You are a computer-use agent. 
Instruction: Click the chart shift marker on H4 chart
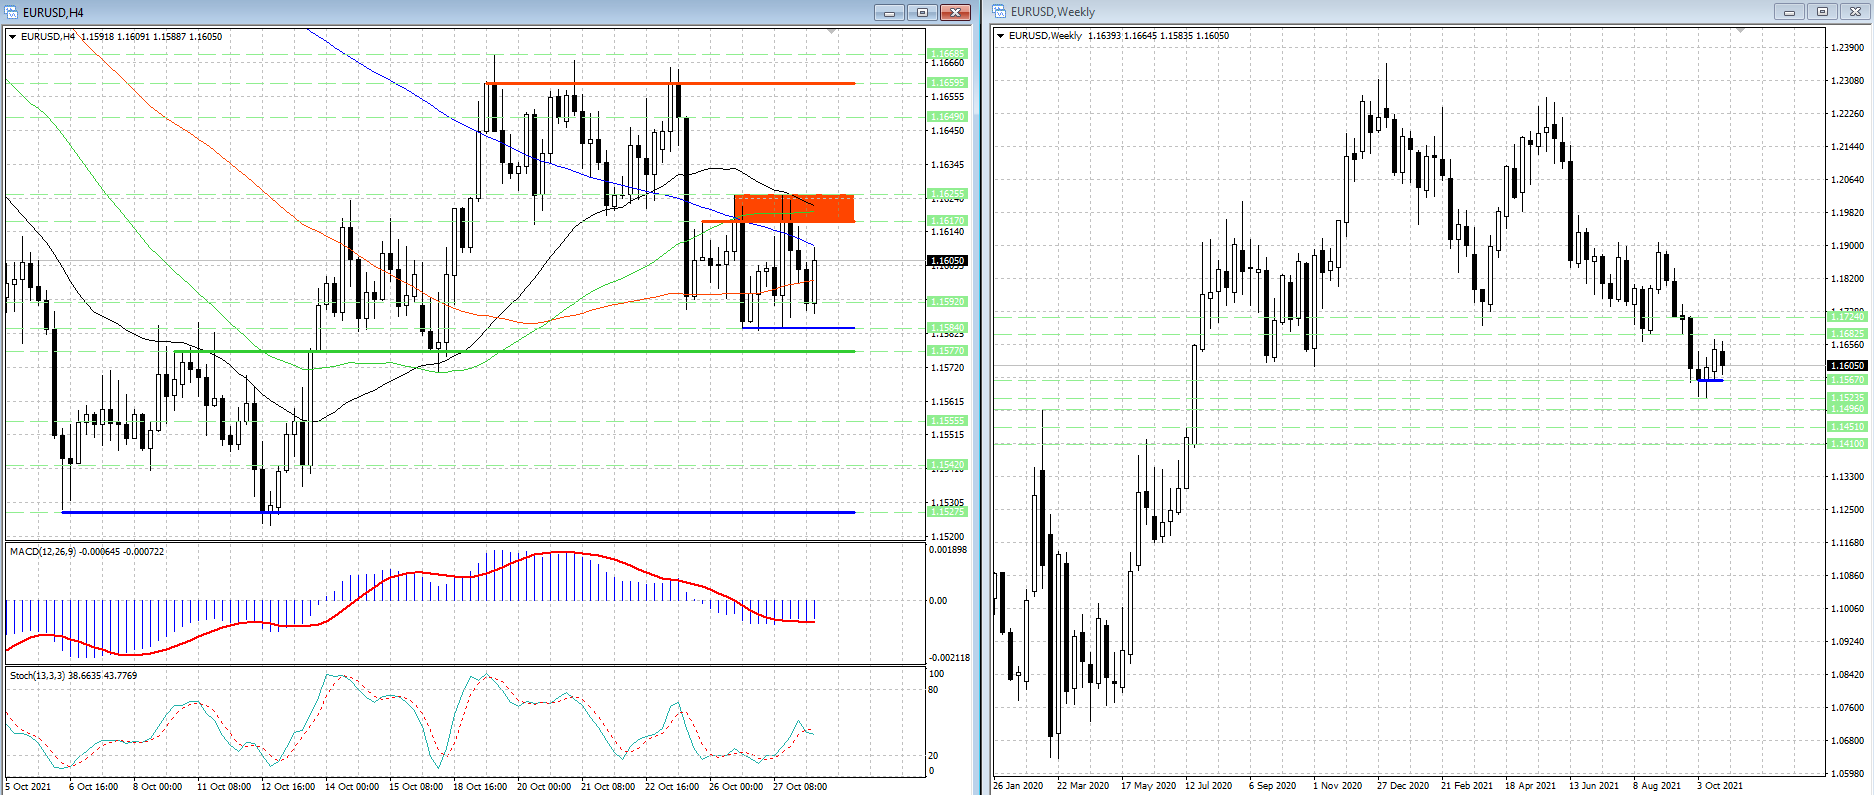(x=832, y=32)
